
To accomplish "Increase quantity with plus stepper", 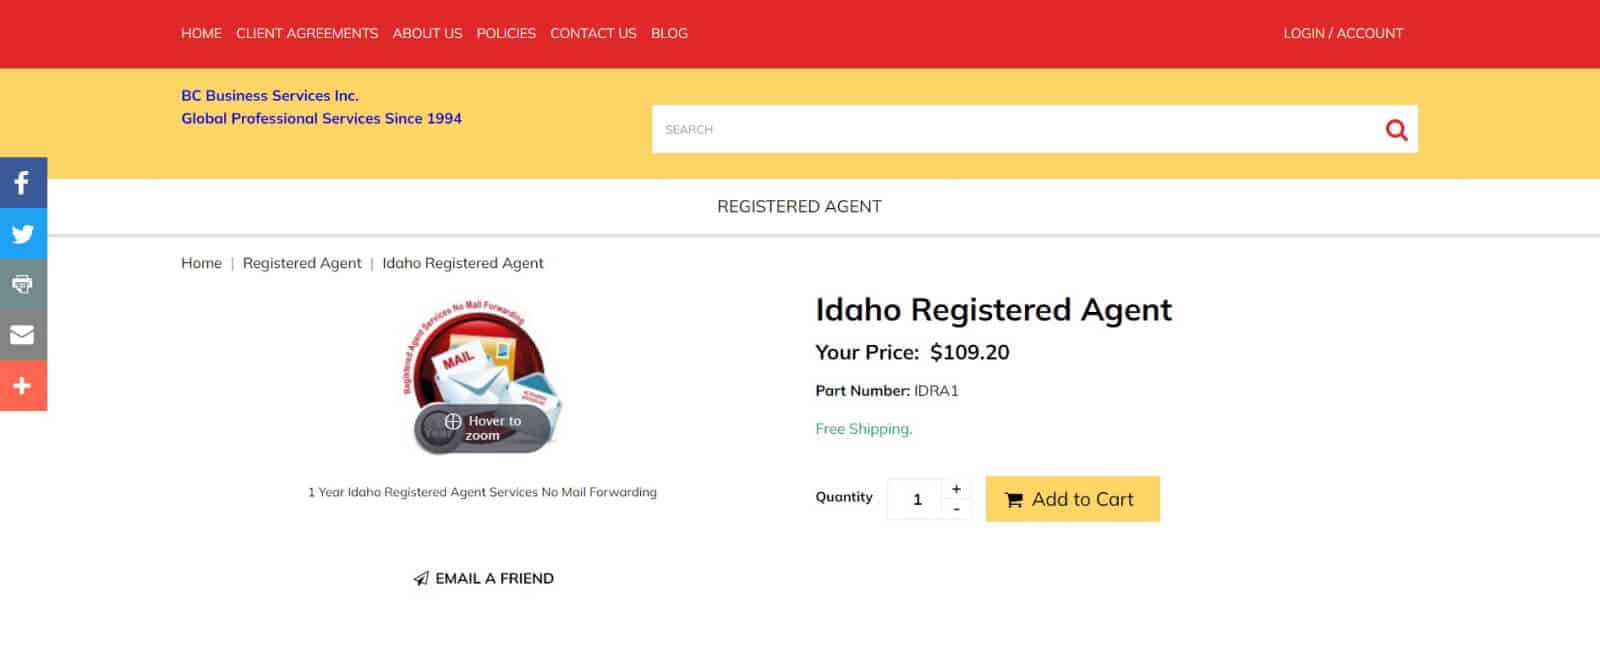I will [956, 489].
